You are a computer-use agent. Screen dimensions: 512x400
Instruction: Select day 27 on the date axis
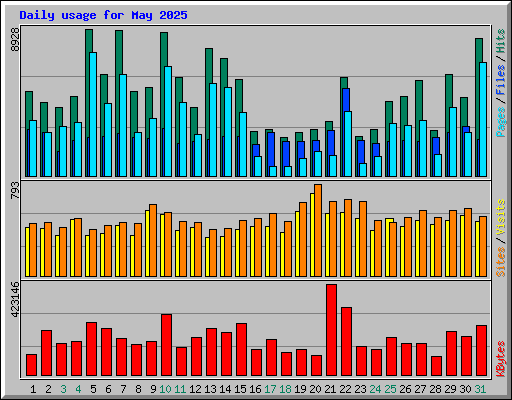point(420,389)
